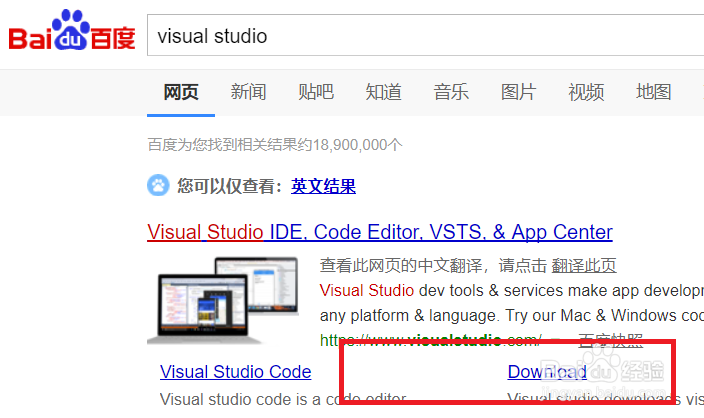Click the Baidu logo
This screenshot has width=704, height=418.
point(72,31)
